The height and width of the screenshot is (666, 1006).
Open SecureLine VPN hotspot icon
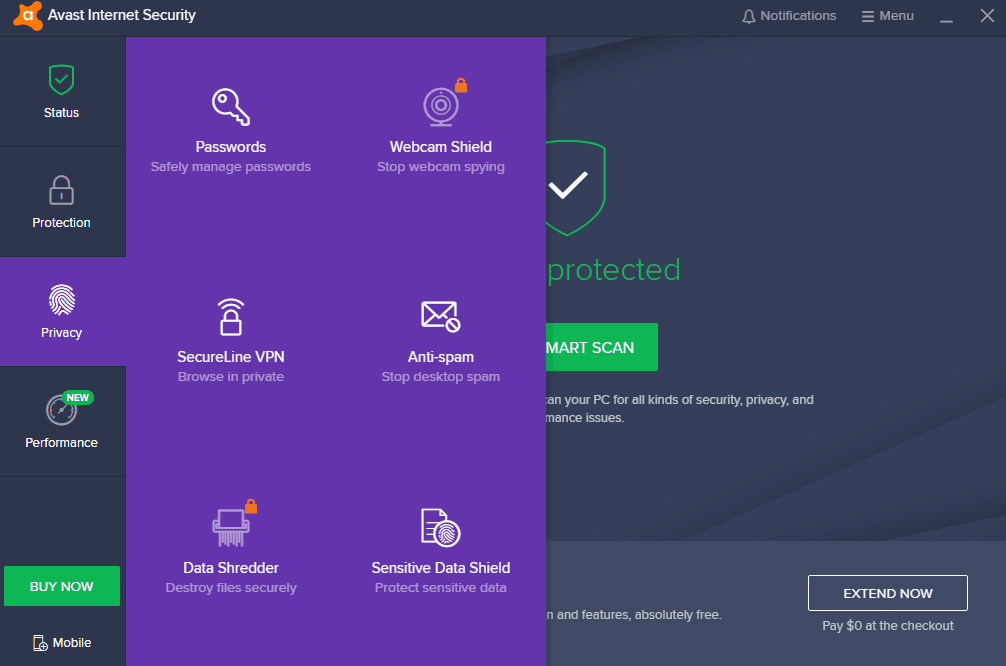click(x=230, y=314)
